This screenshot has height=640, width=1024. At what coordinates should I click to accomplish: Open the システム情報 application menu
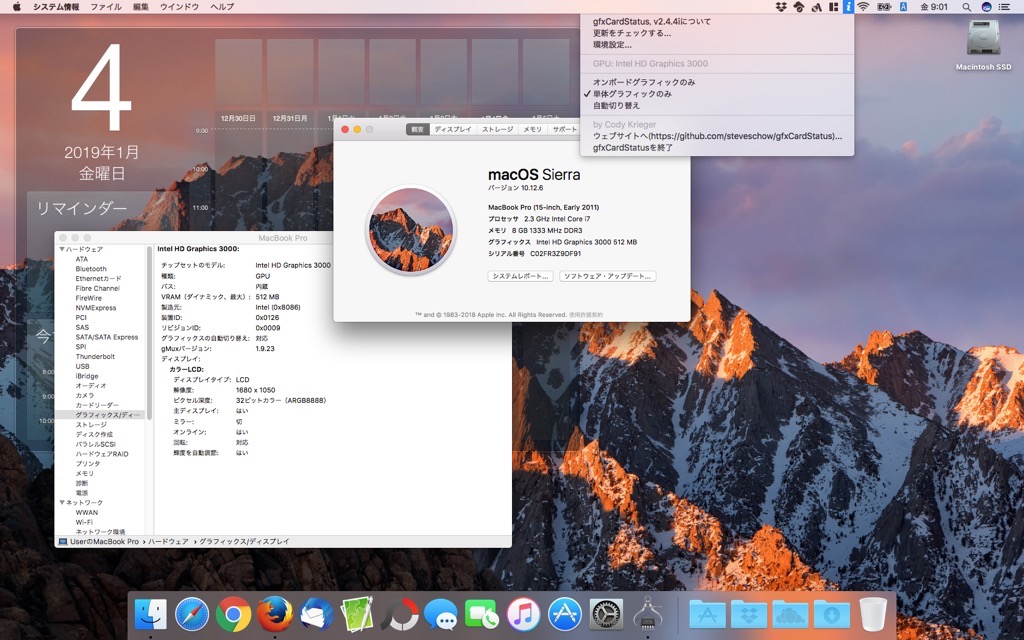click(56, 7)
